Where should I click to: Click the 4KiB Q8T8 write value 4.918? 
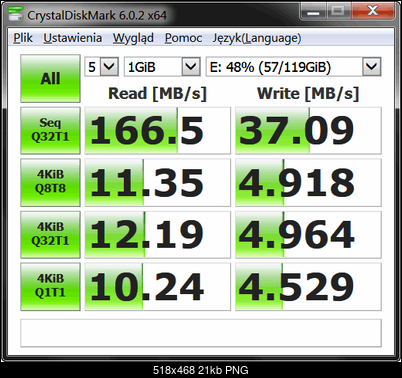tap(308, 182)
